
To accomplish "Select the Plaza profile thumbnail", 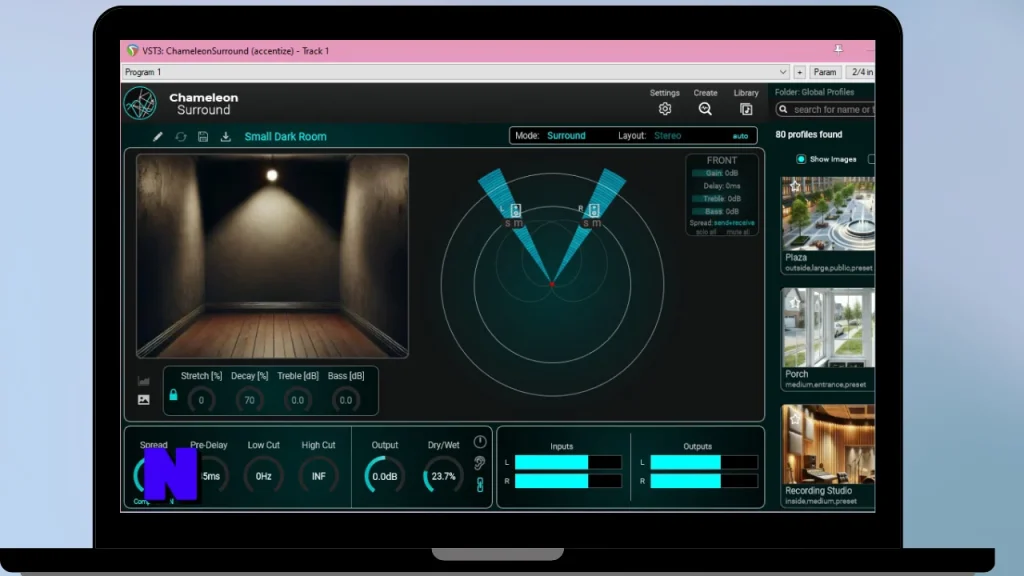I will coord(828,214).
